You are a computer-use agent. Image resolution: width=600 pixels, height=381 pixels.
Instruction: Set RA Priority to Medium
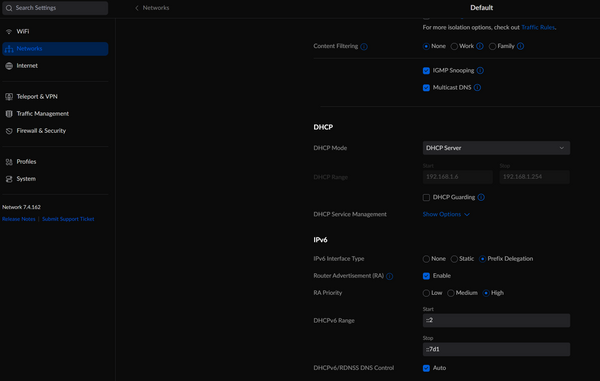(x=451, y=293)
